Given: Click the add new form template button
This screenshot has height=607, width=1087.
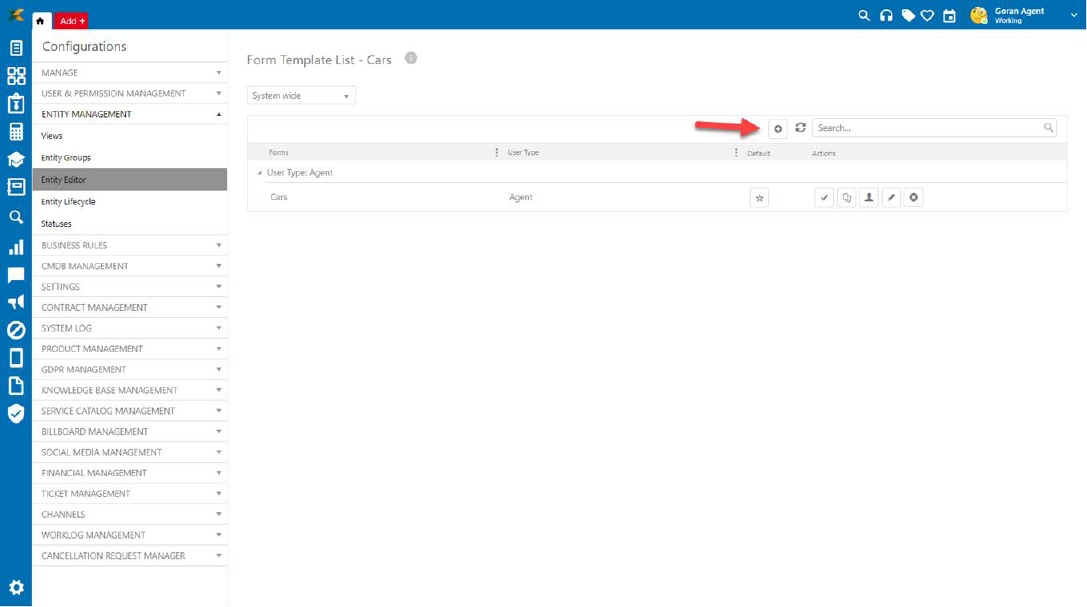Looking at the screenshot, I should coord(778,128).
